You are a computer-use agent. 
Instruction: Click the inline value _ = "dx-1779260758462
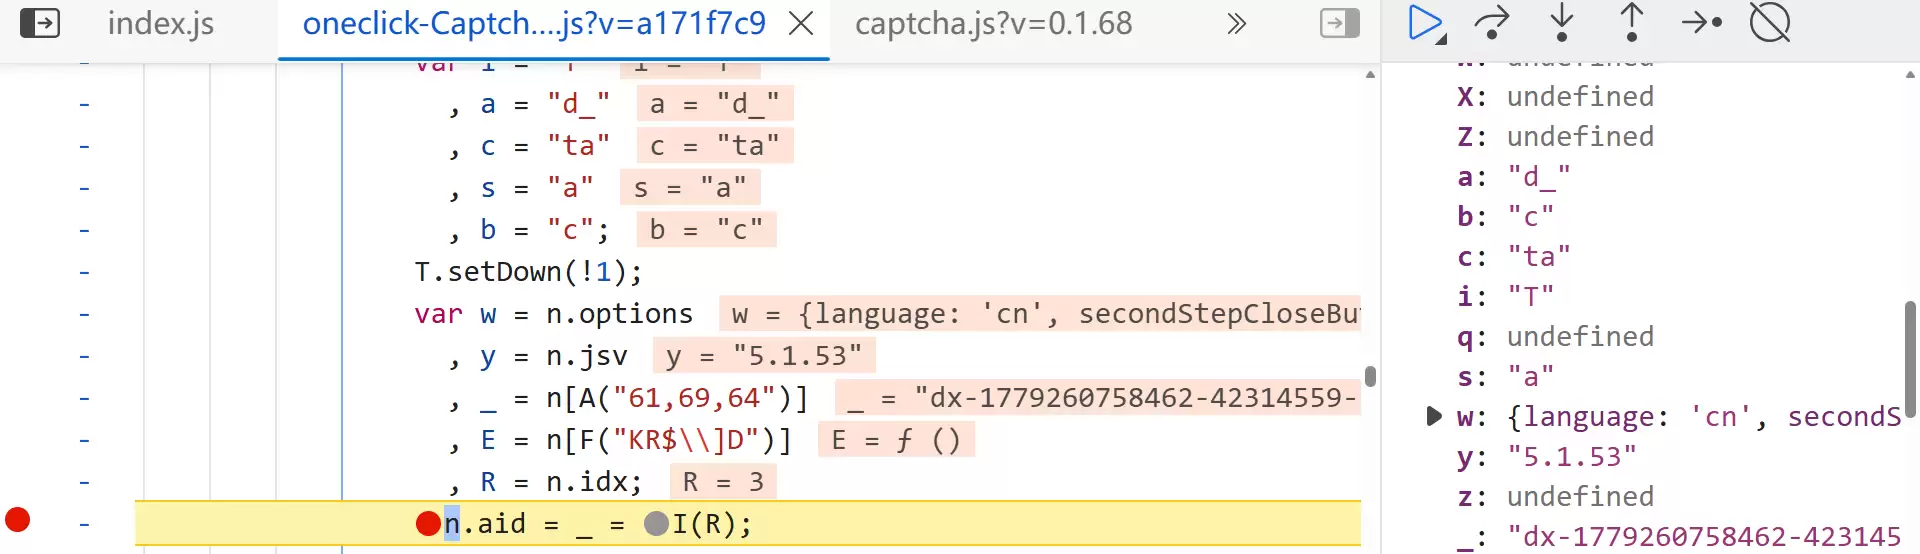pos(1098,398)
